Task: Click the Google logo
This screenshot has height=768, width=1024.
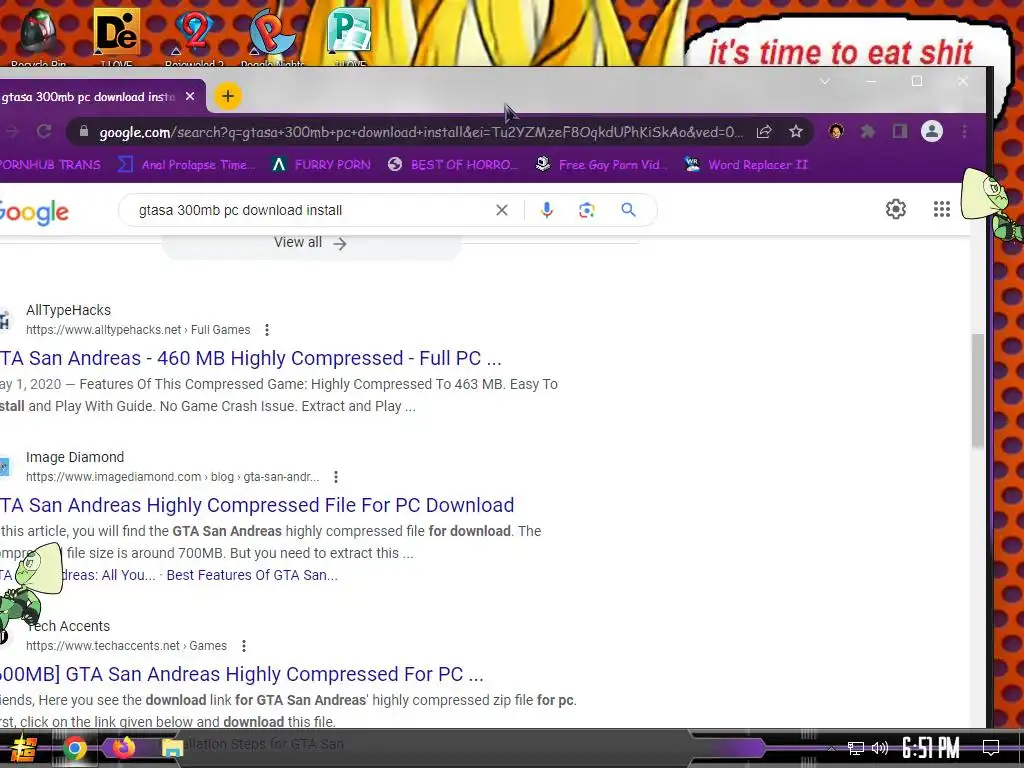Action: coord(34,212)
